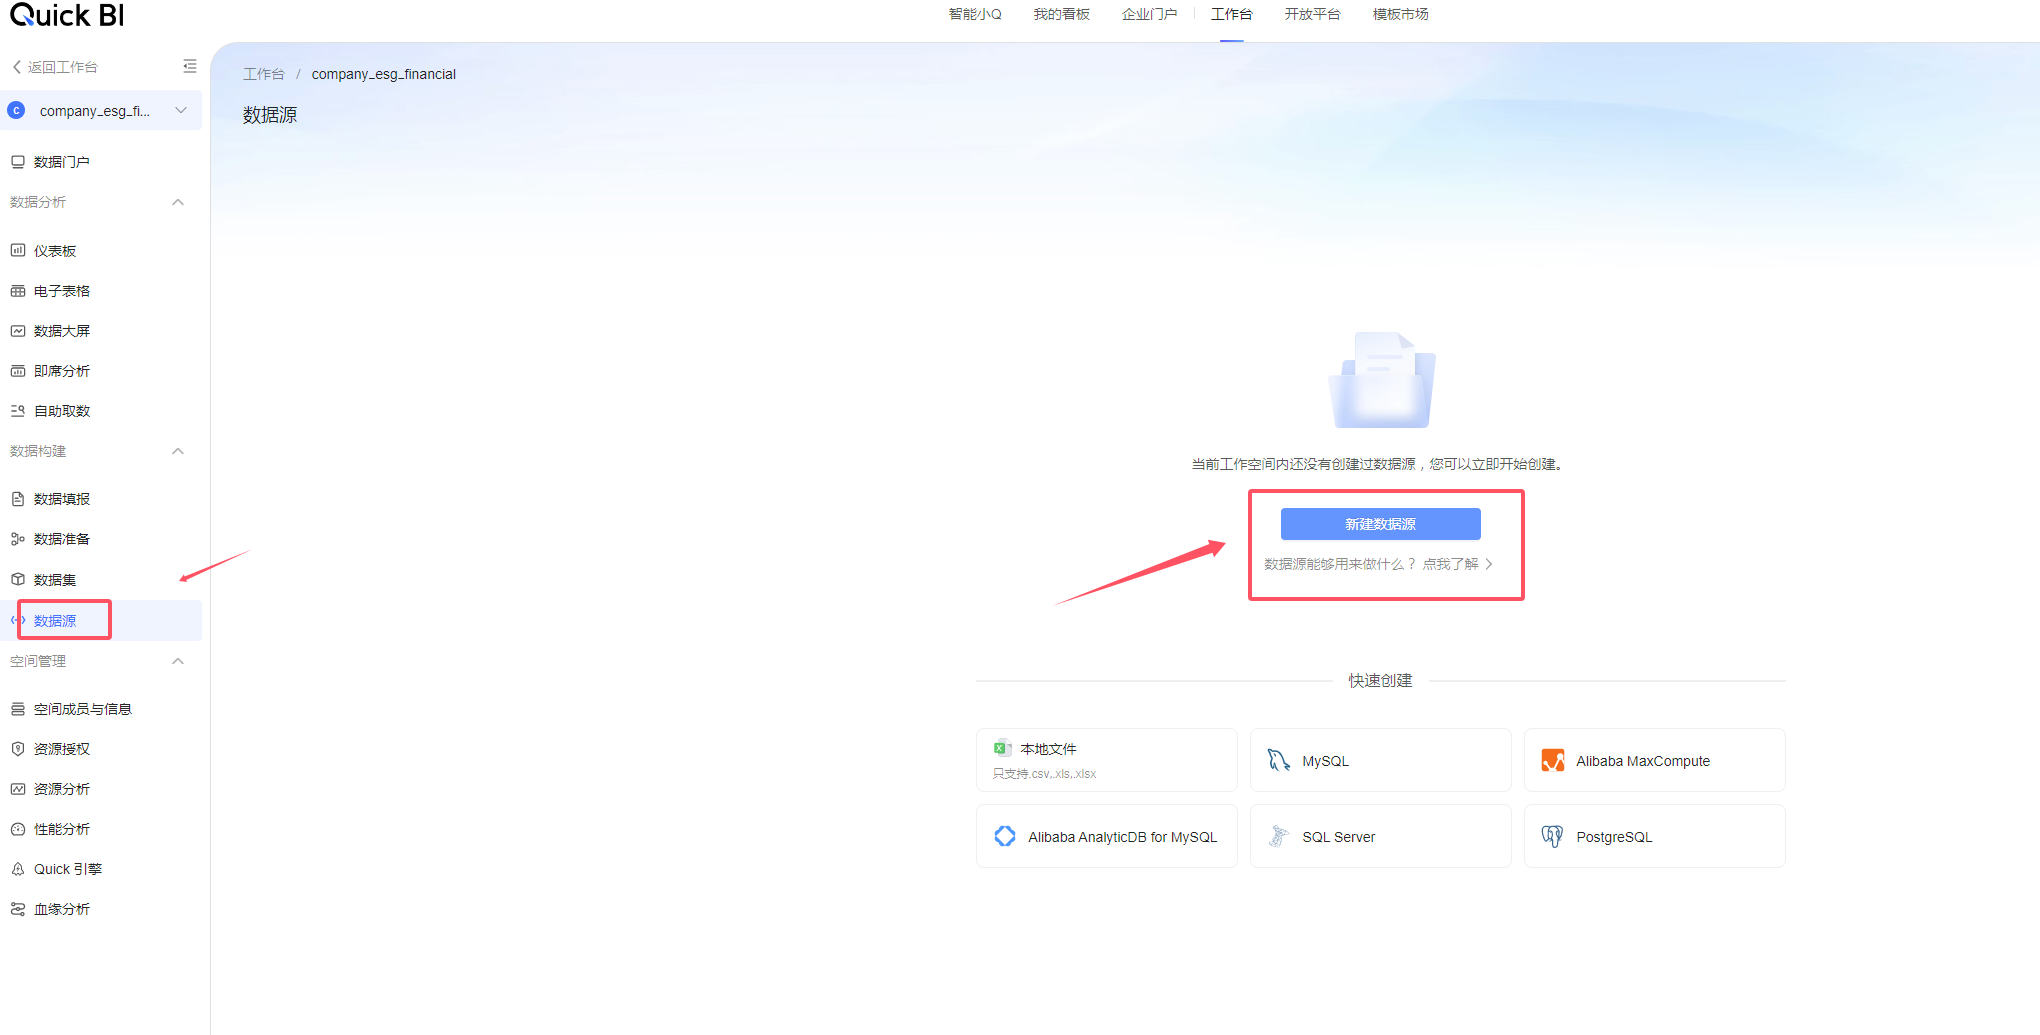This screenshot has width=2040, height=1035.
Task: Click the 性能分析 gauge icon
Action: point(18,829)
